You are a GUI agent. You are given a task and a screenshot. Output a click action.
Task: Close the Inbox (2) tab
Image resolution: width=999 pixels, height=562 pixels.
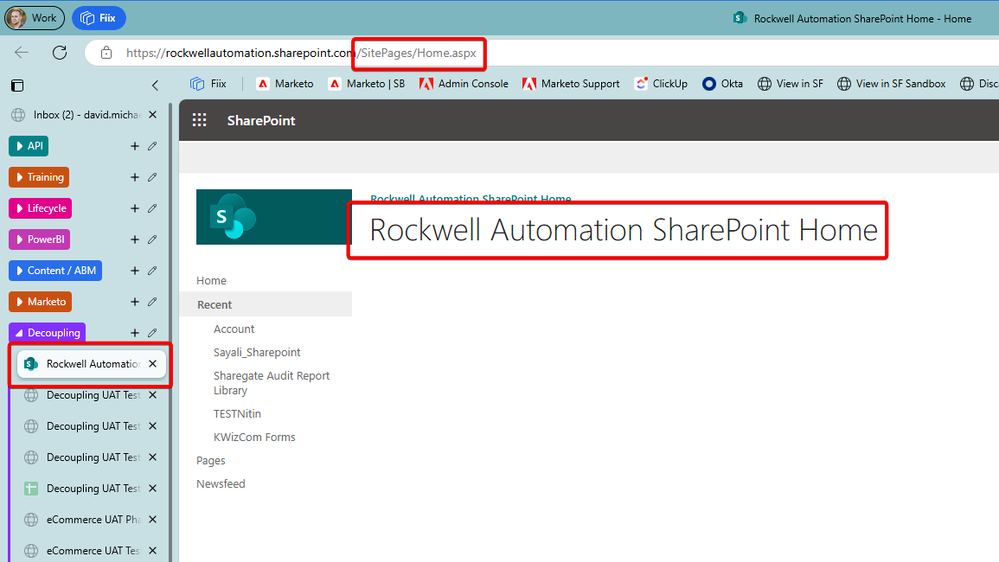[153, 115]
